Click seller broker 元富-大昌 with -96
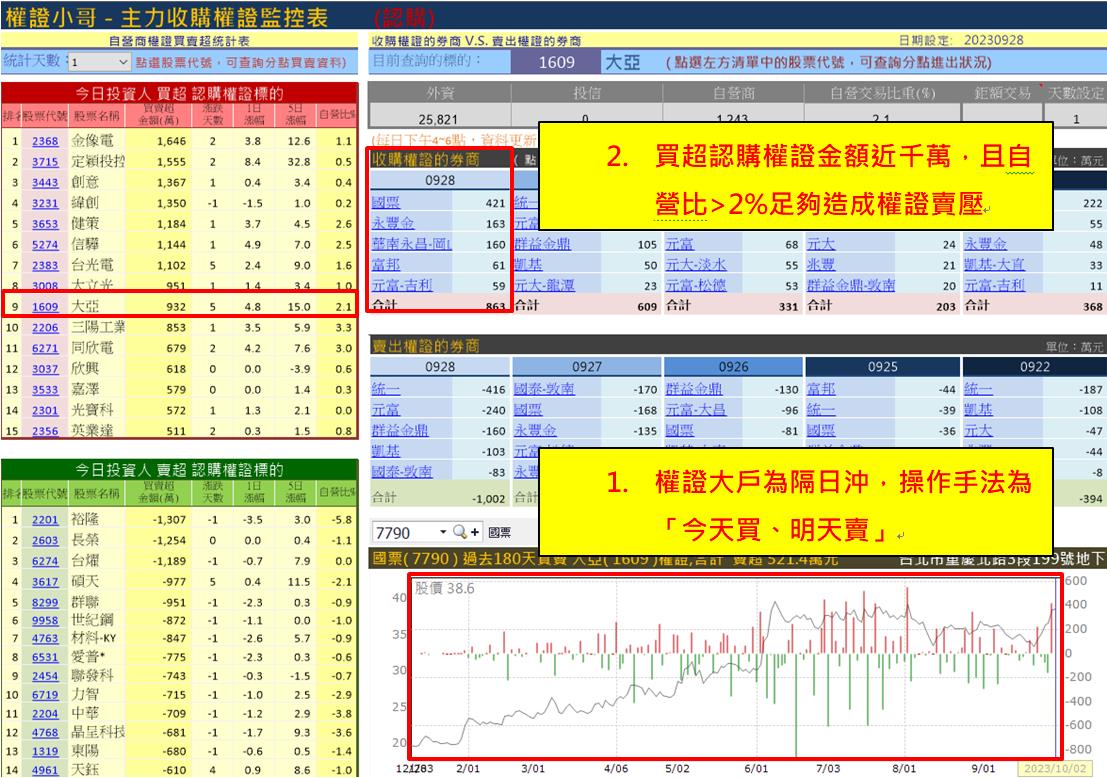 click(x=695, y=409)
